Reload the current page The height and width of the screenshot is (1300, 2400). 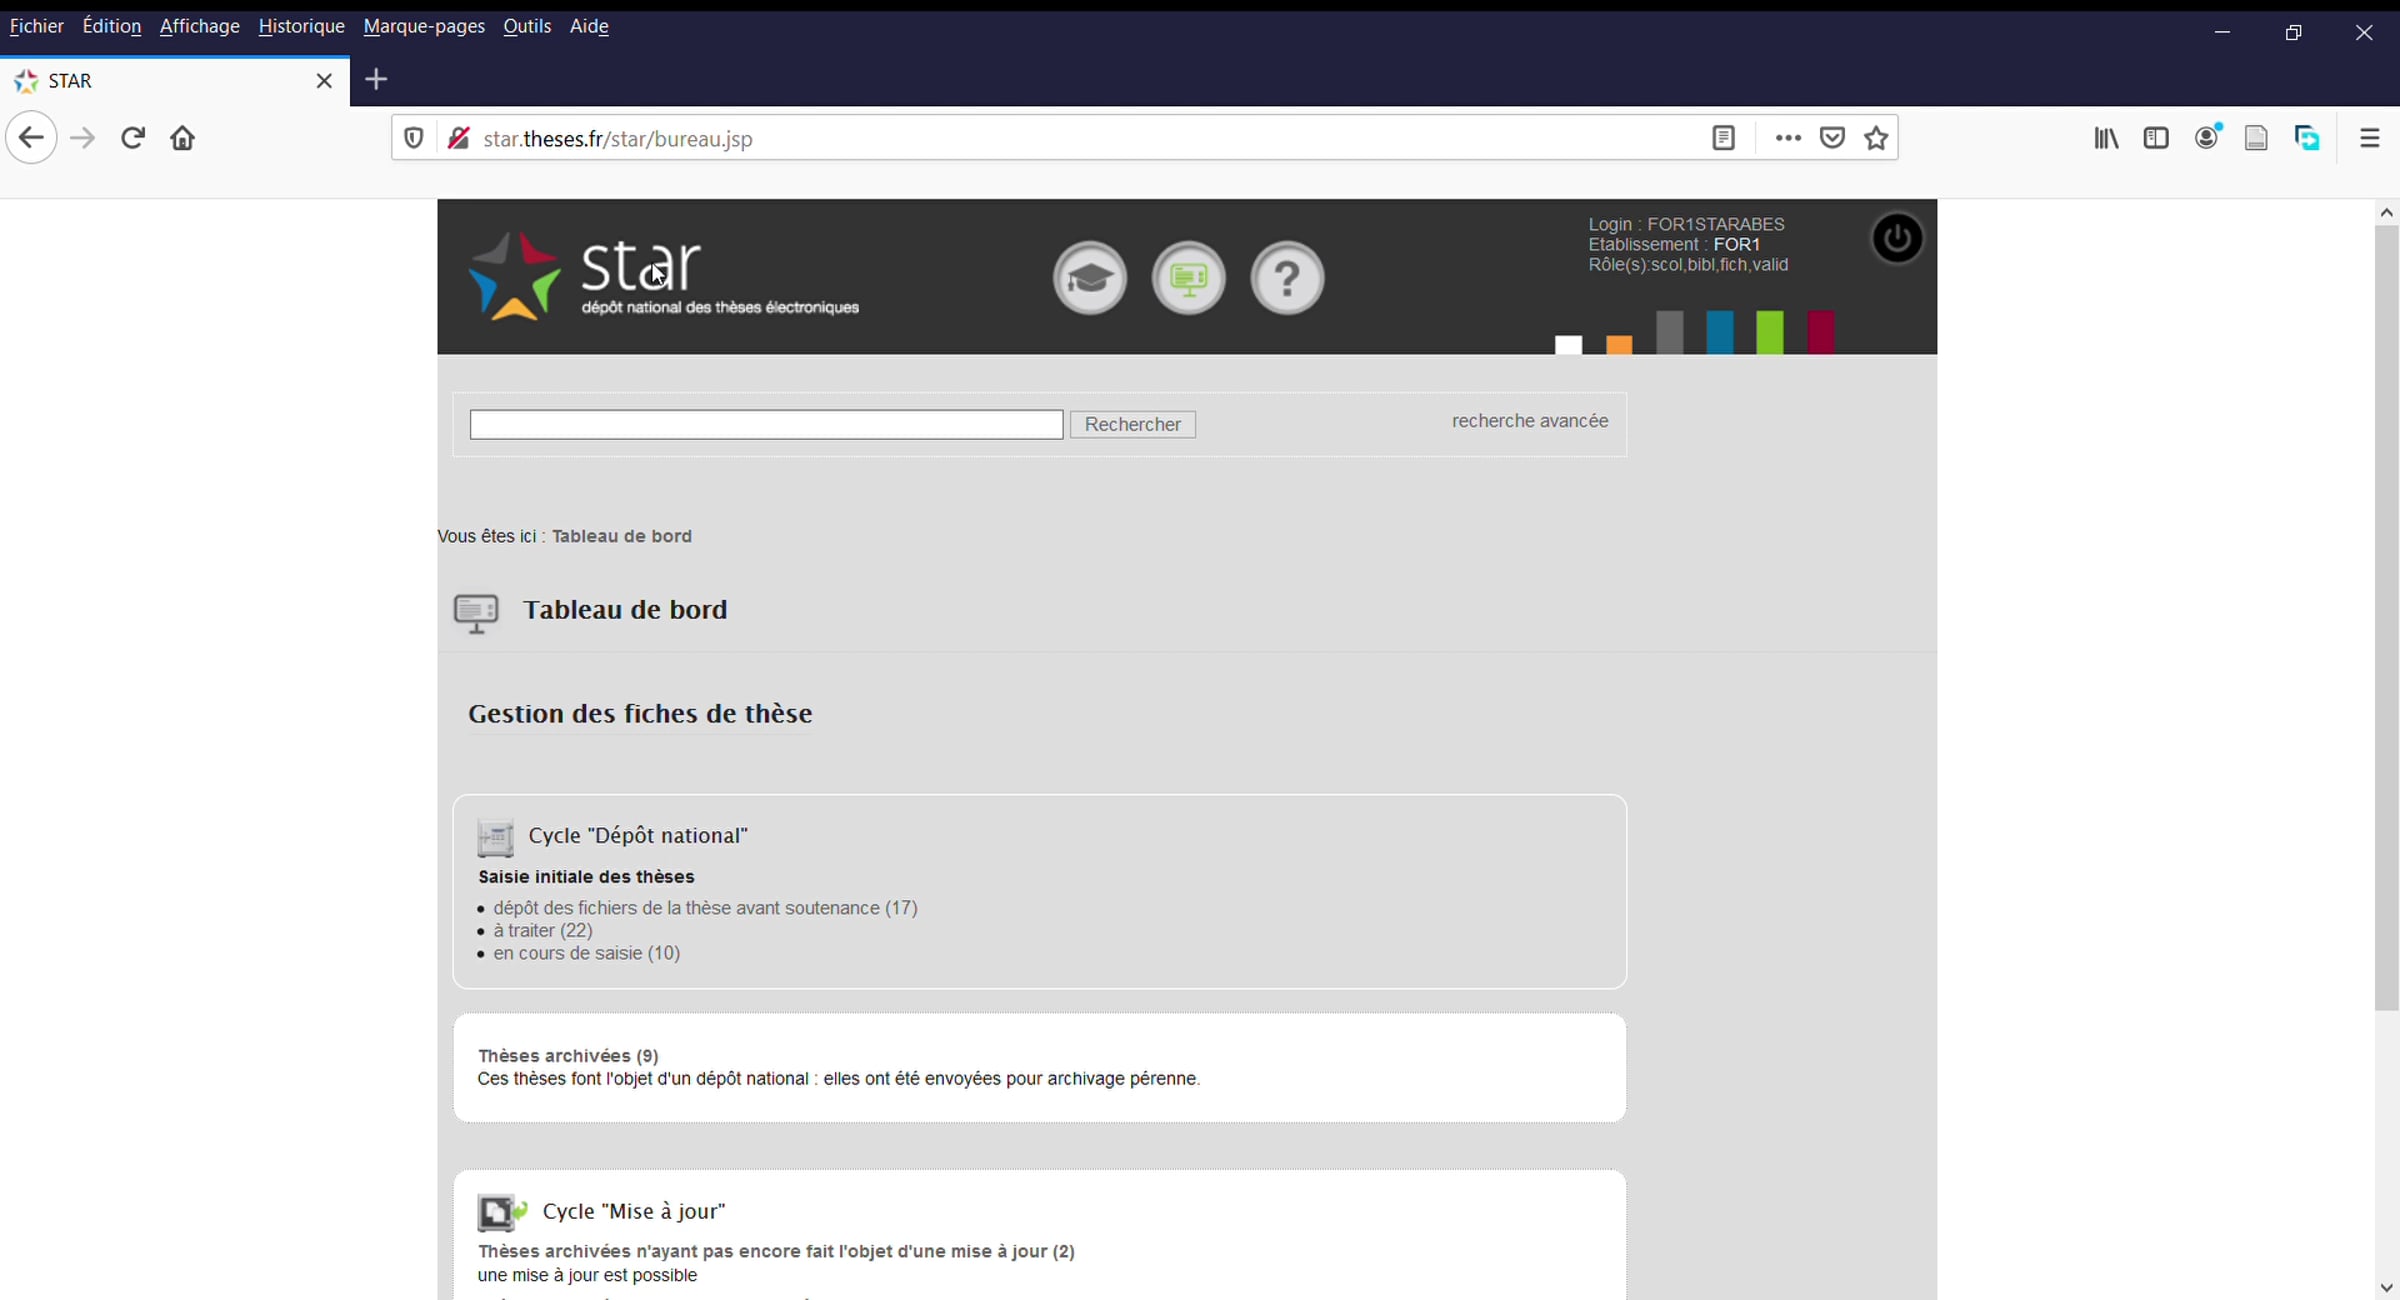133,138
